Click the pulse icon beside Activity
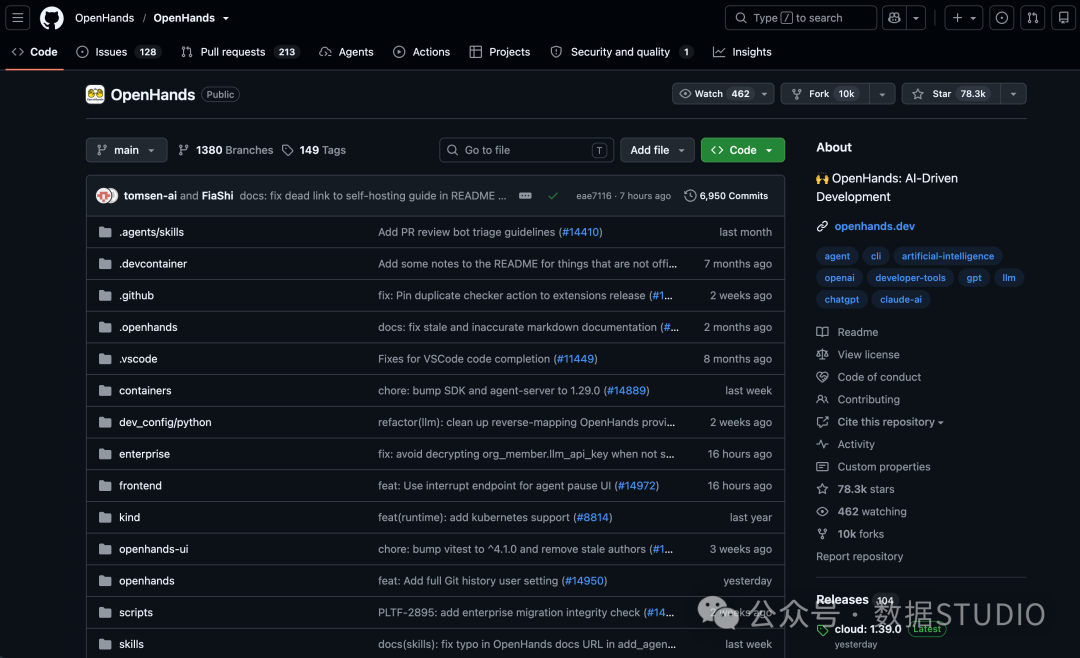 pyautogui.click(x=822, y=444)
